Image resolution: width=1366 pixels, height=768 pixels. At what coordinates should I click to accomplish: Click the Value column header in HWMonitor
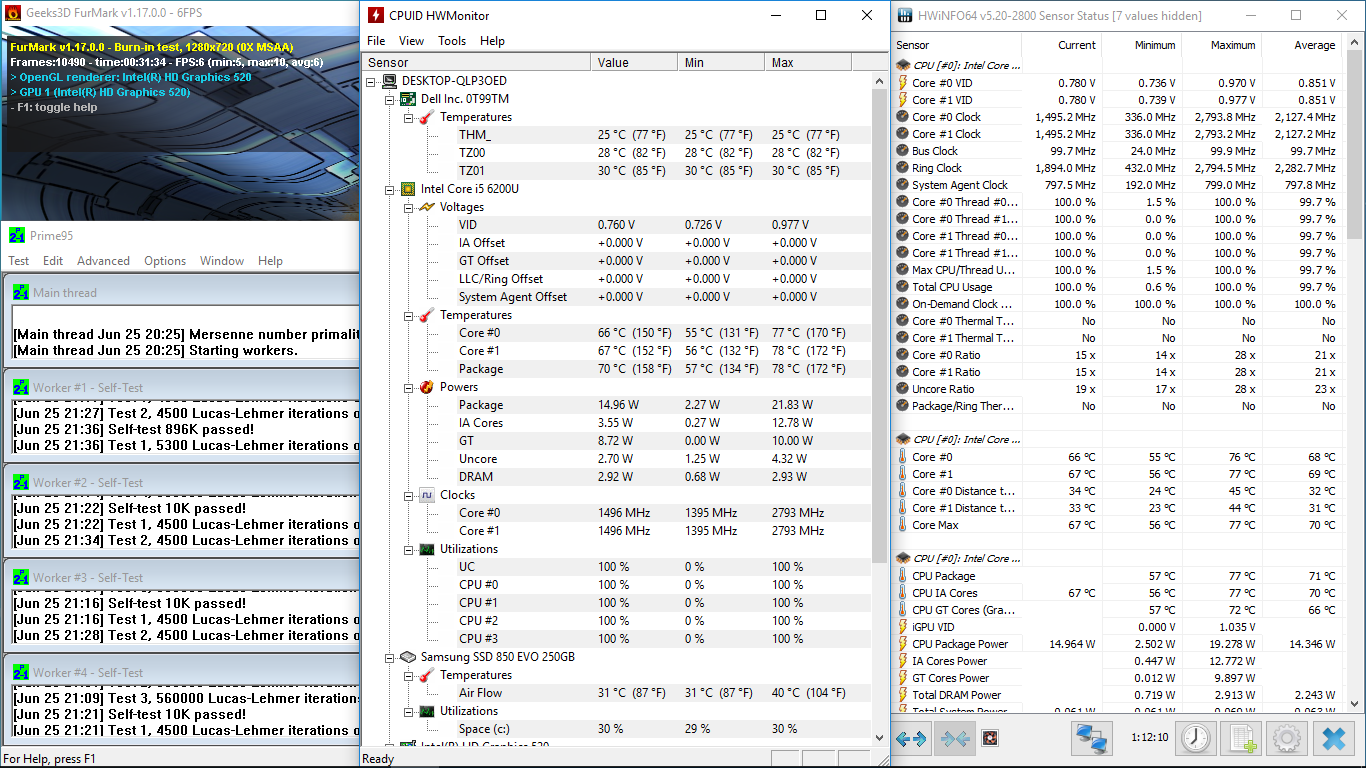(x=634, y=62)
